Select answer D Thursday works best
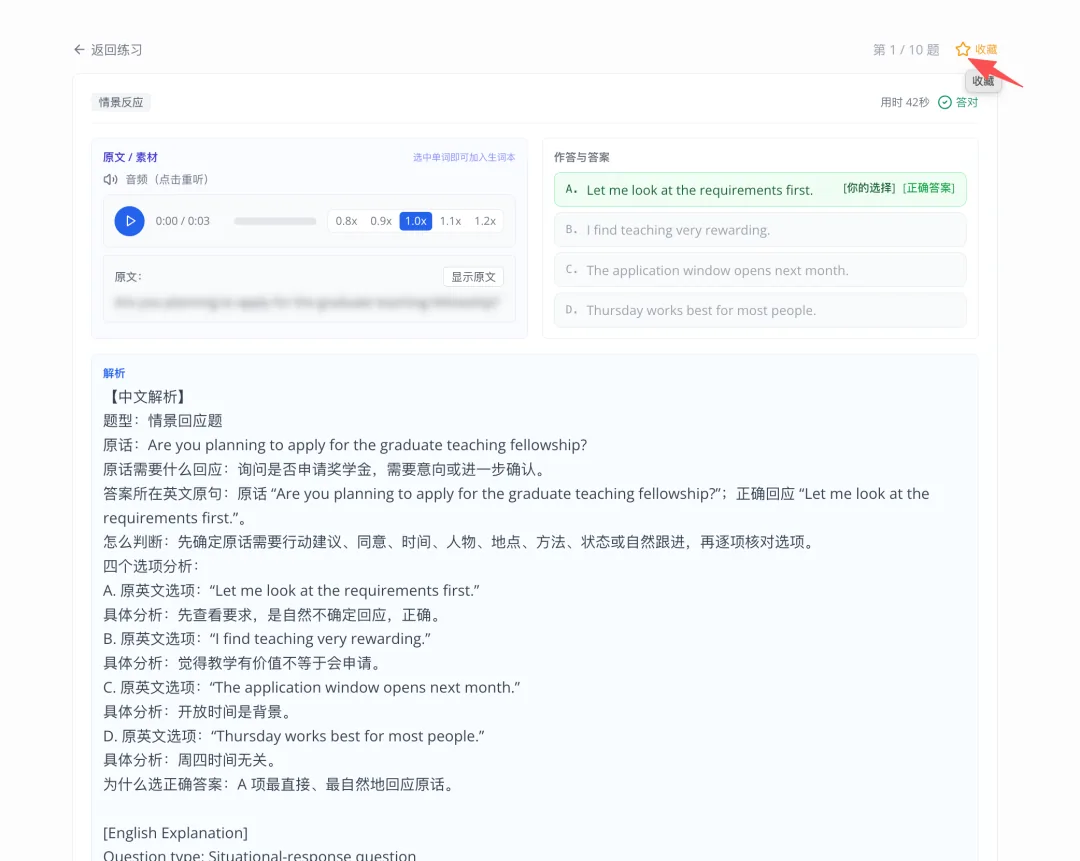The image size is (1080, 861). tap(760, 310)
